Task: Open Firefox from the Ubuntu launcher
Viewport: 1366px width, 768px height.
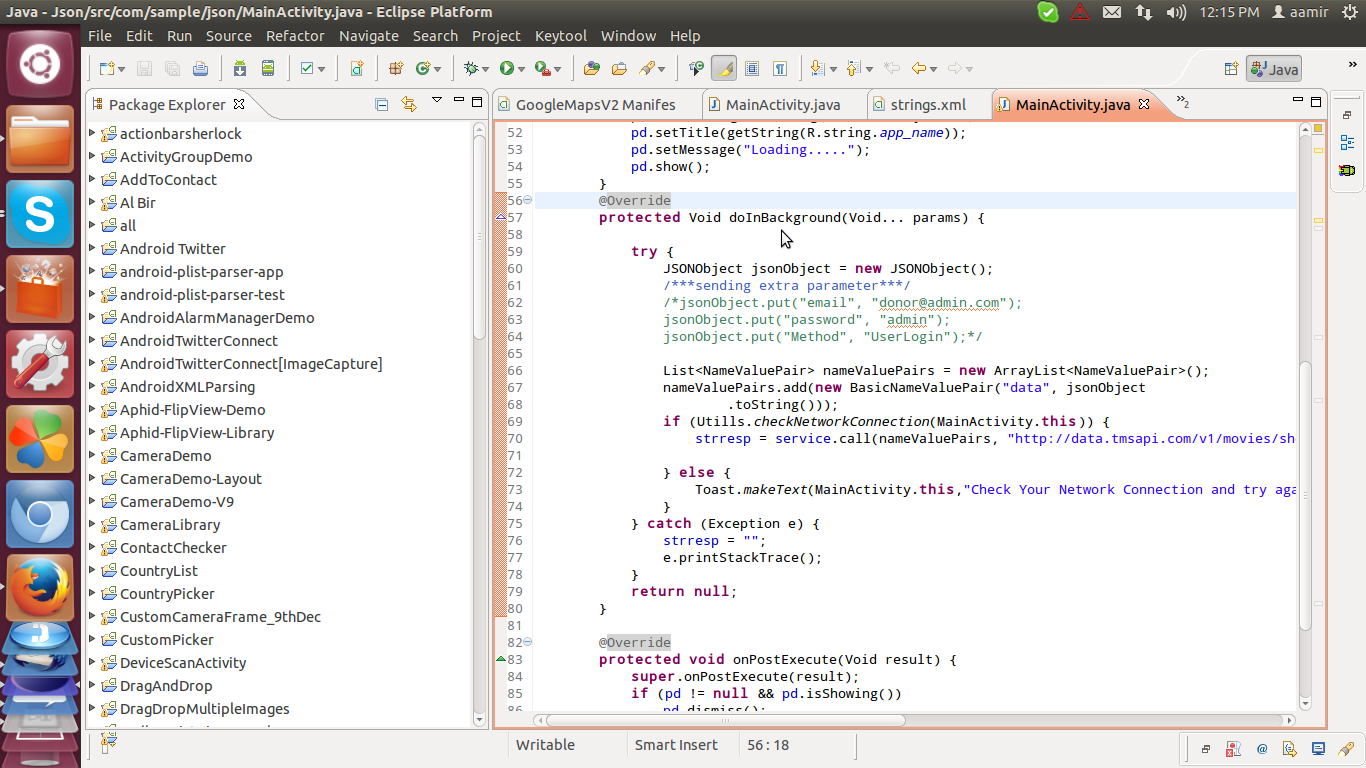Action: [x=40, y=588]
